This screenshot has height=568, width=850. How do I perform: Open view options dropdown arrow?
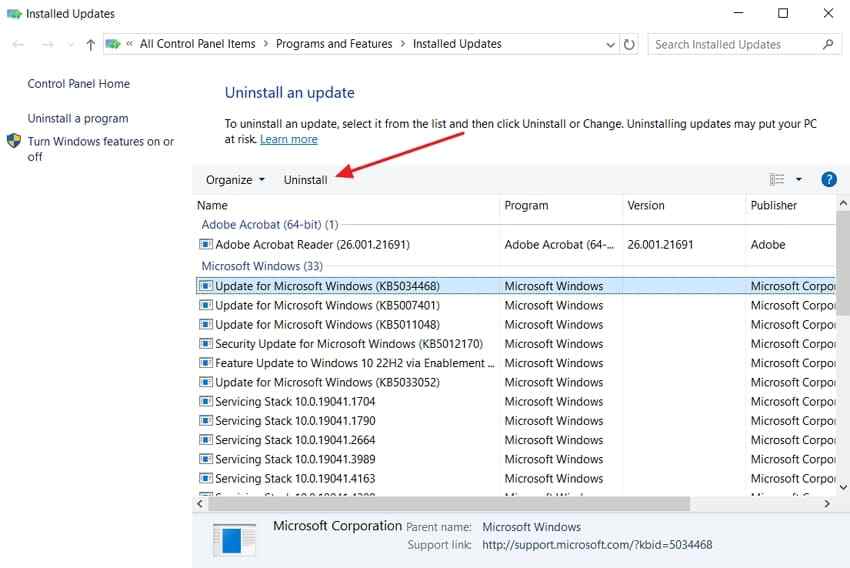[x=799, y=179]
